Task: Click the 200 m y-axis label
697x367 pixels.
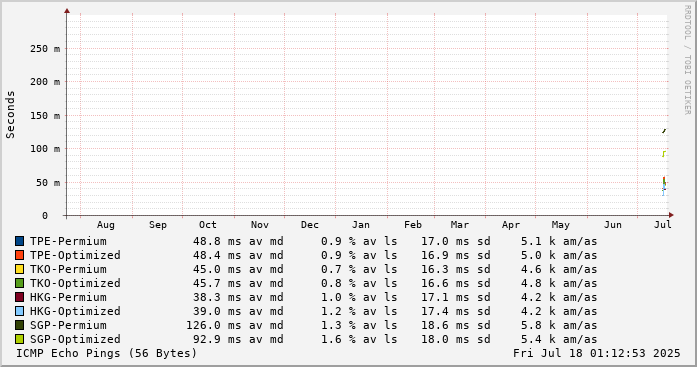Action: pyautogui.click(x=45, y=82)
